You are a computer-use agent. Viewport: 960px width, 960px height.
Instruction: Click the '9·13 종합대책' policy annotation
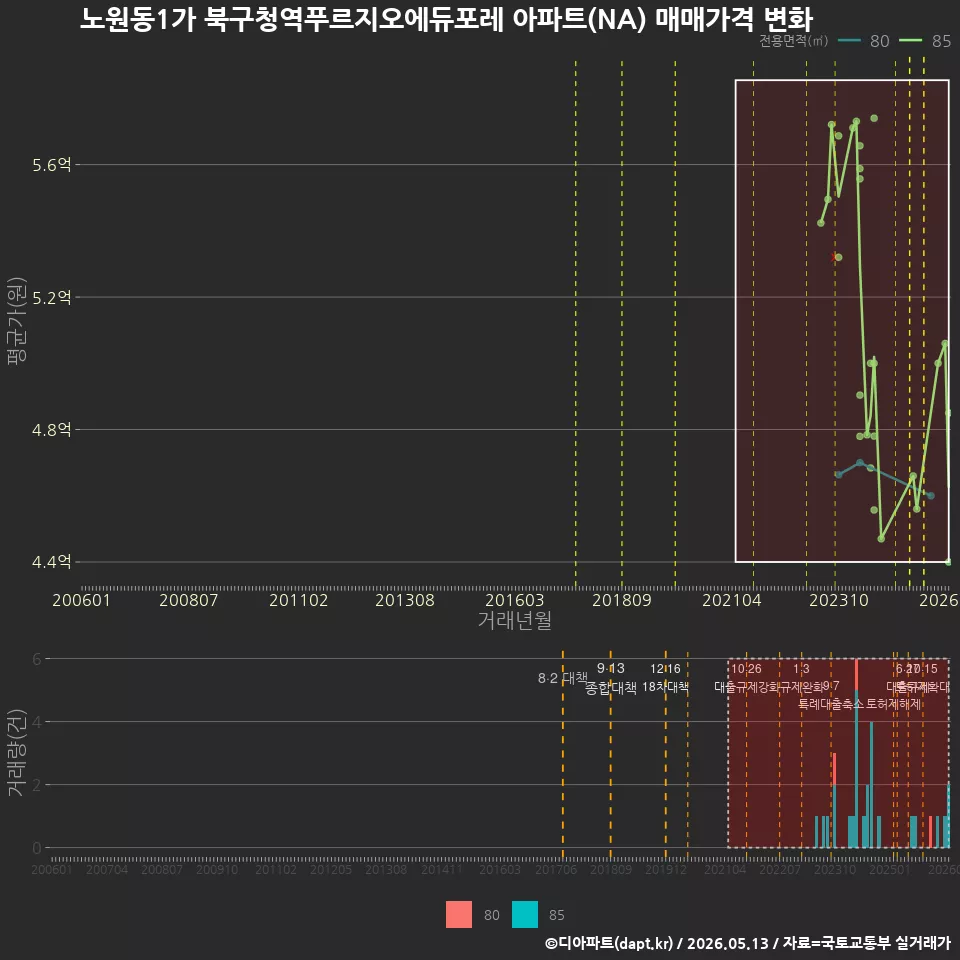tap(610, 678)
